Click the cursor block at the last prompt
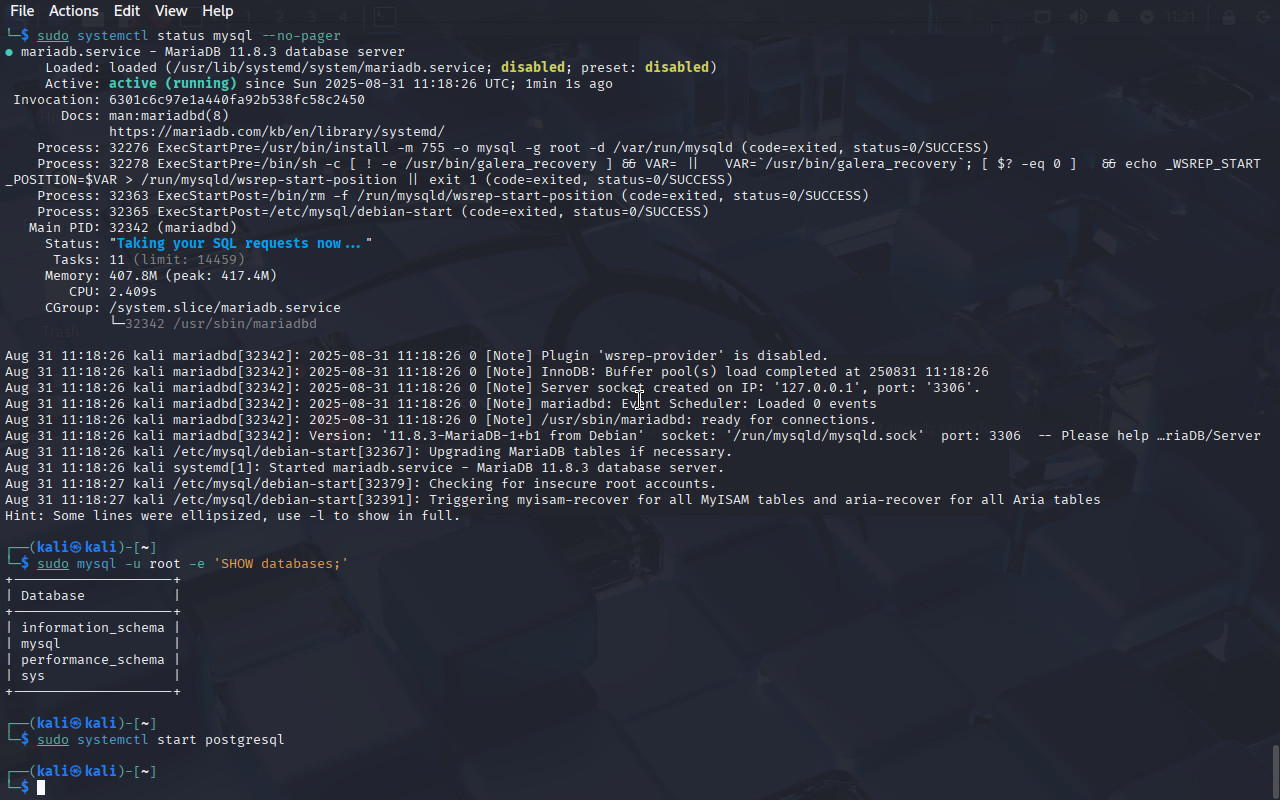The height and width of the screenshot is (800, 1280). [41, 788]
